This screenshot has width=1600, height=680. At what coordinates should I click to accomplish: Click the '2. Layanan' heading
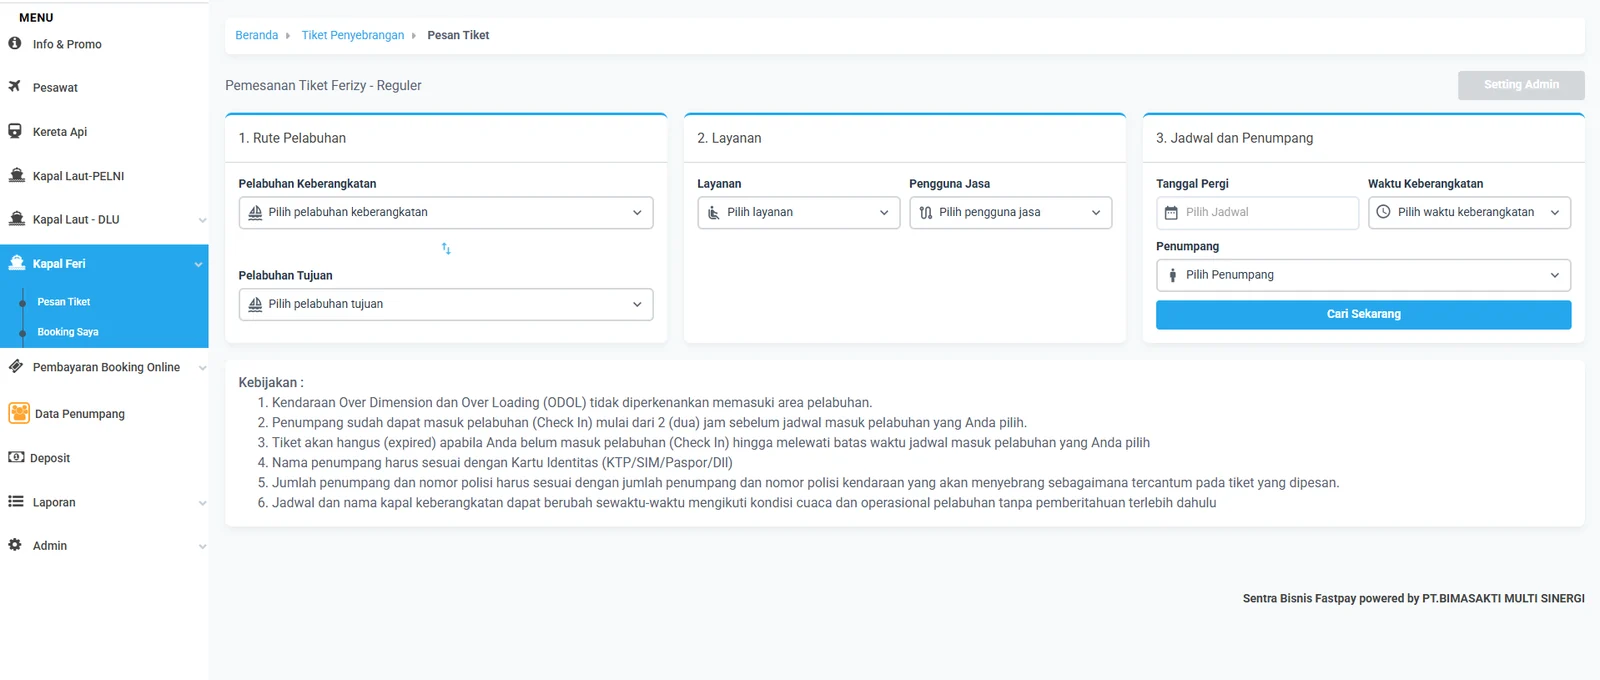[x=729, y=138]
